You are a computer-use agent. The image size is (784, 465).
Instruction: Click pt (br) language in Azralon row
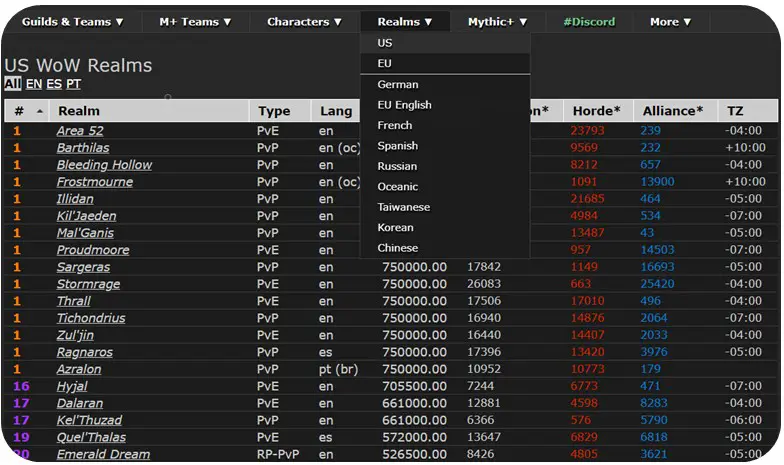[338, 369]
